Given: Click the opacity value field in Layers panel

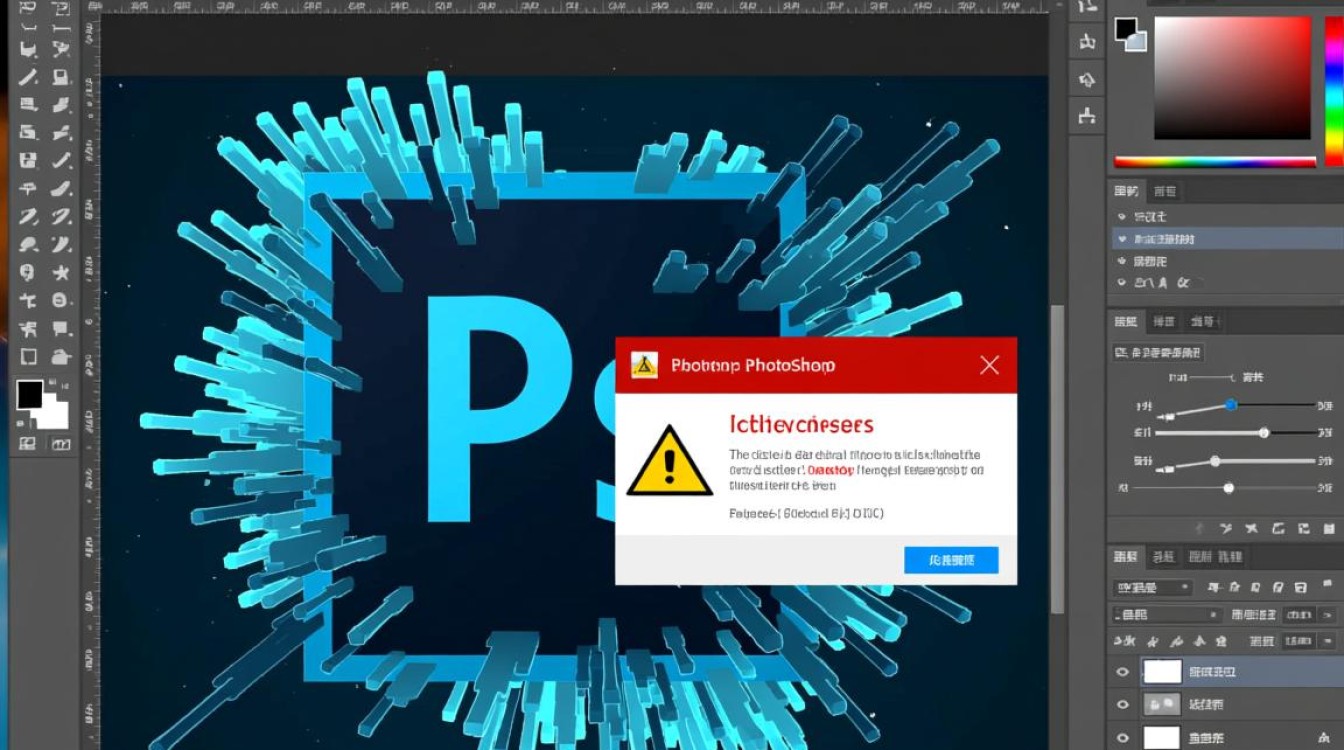Looking at the screenshot, I should (1299, 614).
